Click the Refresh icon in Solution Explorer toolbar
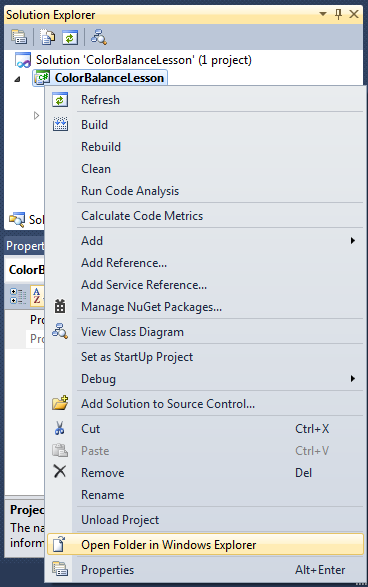 click(70, 37)
